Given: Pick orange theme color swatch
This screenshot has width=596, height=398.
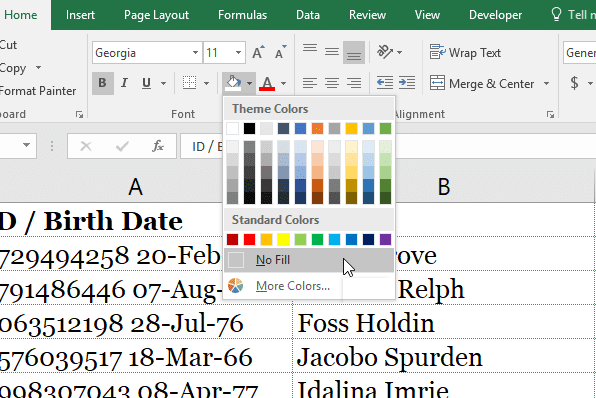Looking at the screenshot, I should [317, 128].
